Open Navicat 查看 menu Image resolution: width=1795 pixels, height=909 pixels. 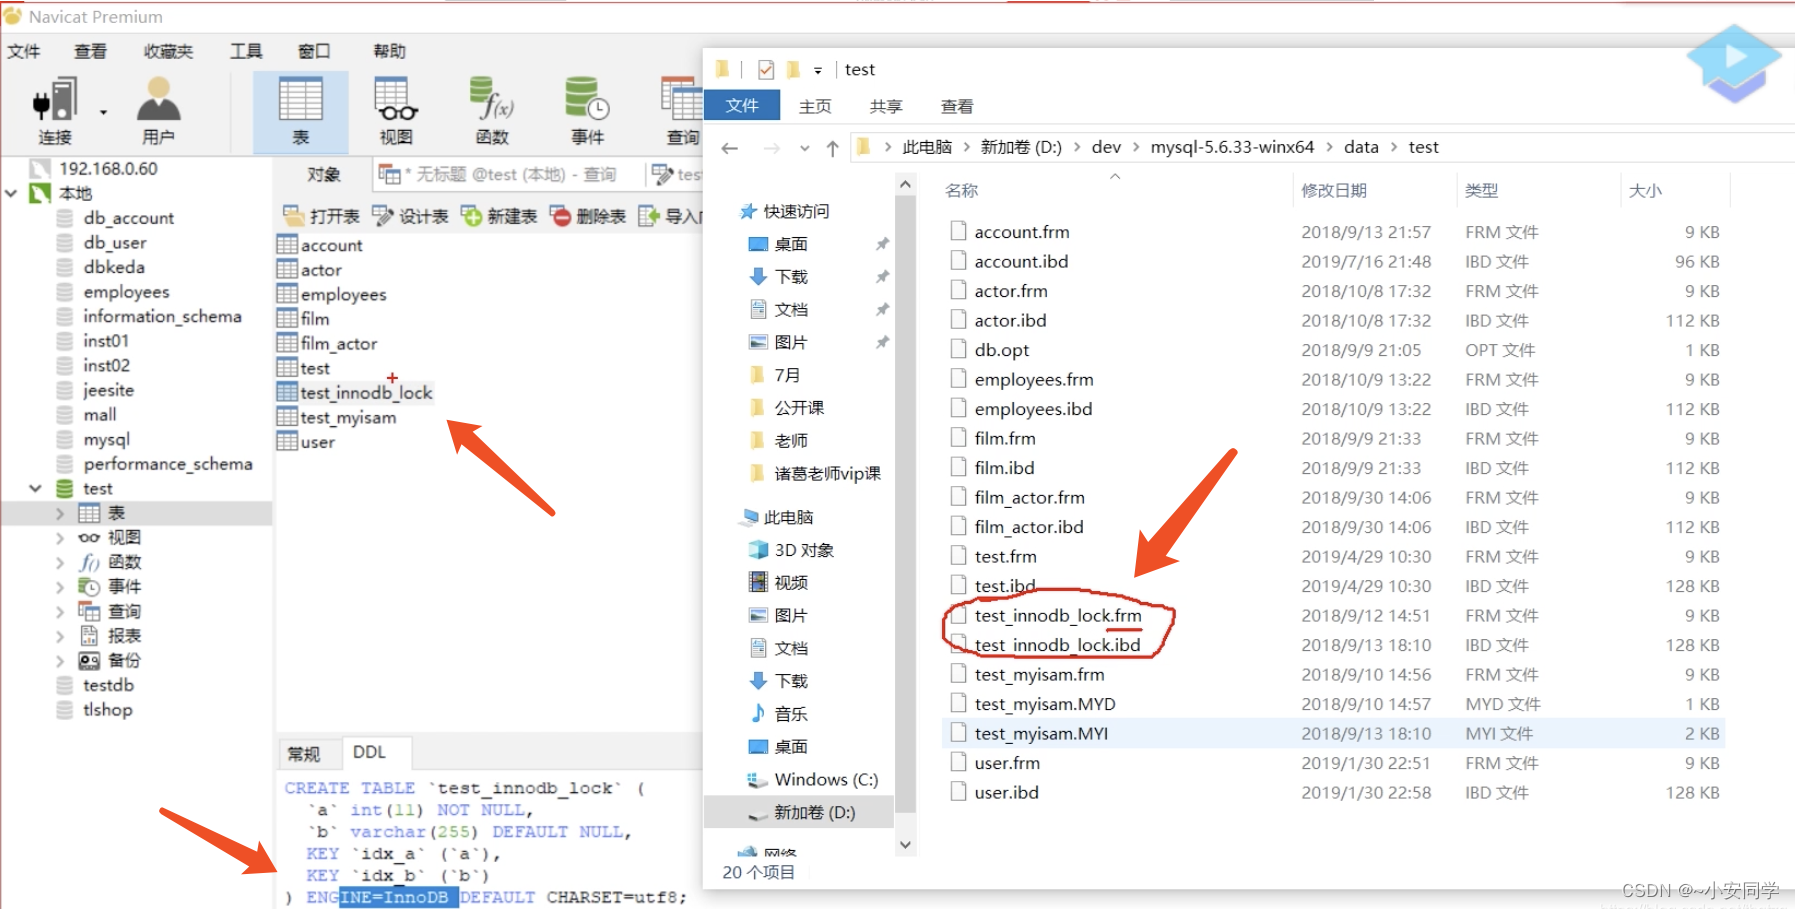pos(90,51)
